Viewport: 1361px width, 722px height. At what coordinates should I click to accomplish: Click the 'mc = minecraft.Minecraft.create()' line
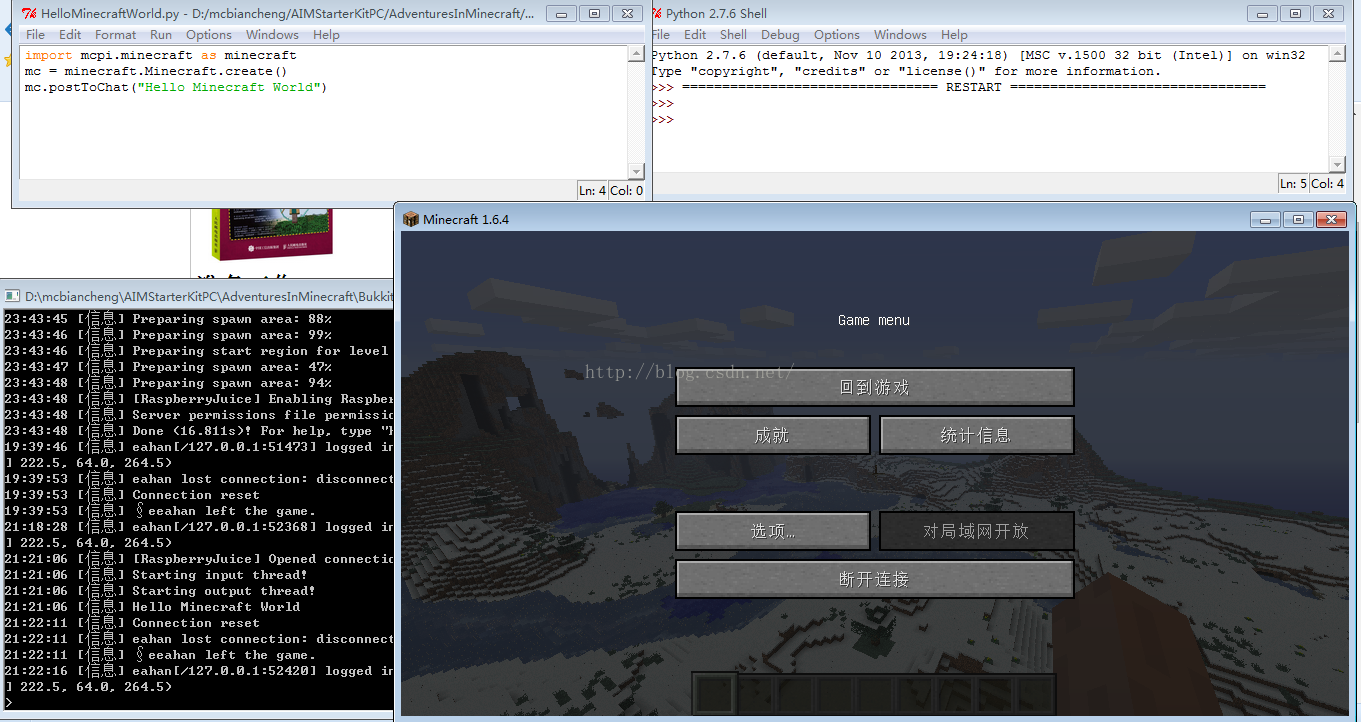point(156,71)
